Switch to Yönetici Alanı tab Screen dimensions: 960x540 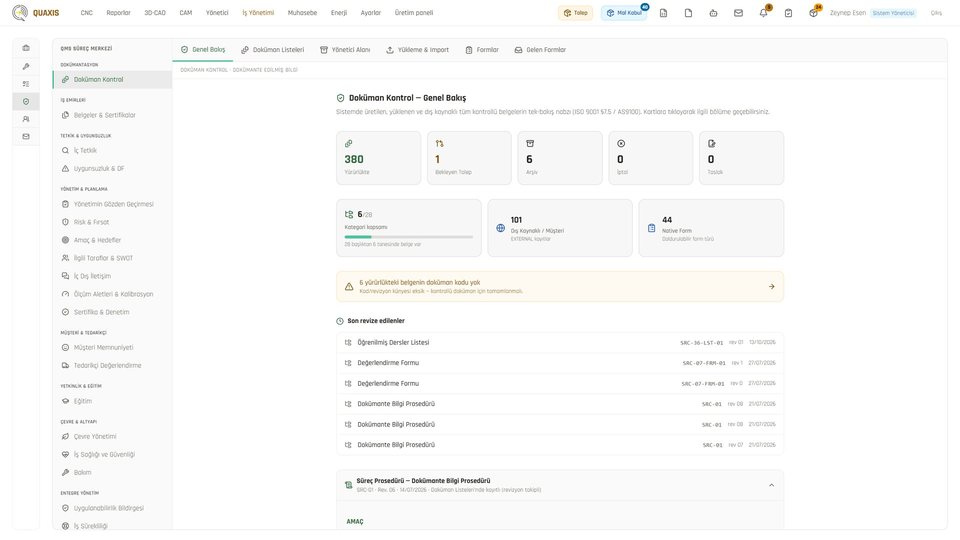click(x=345, y=50)
